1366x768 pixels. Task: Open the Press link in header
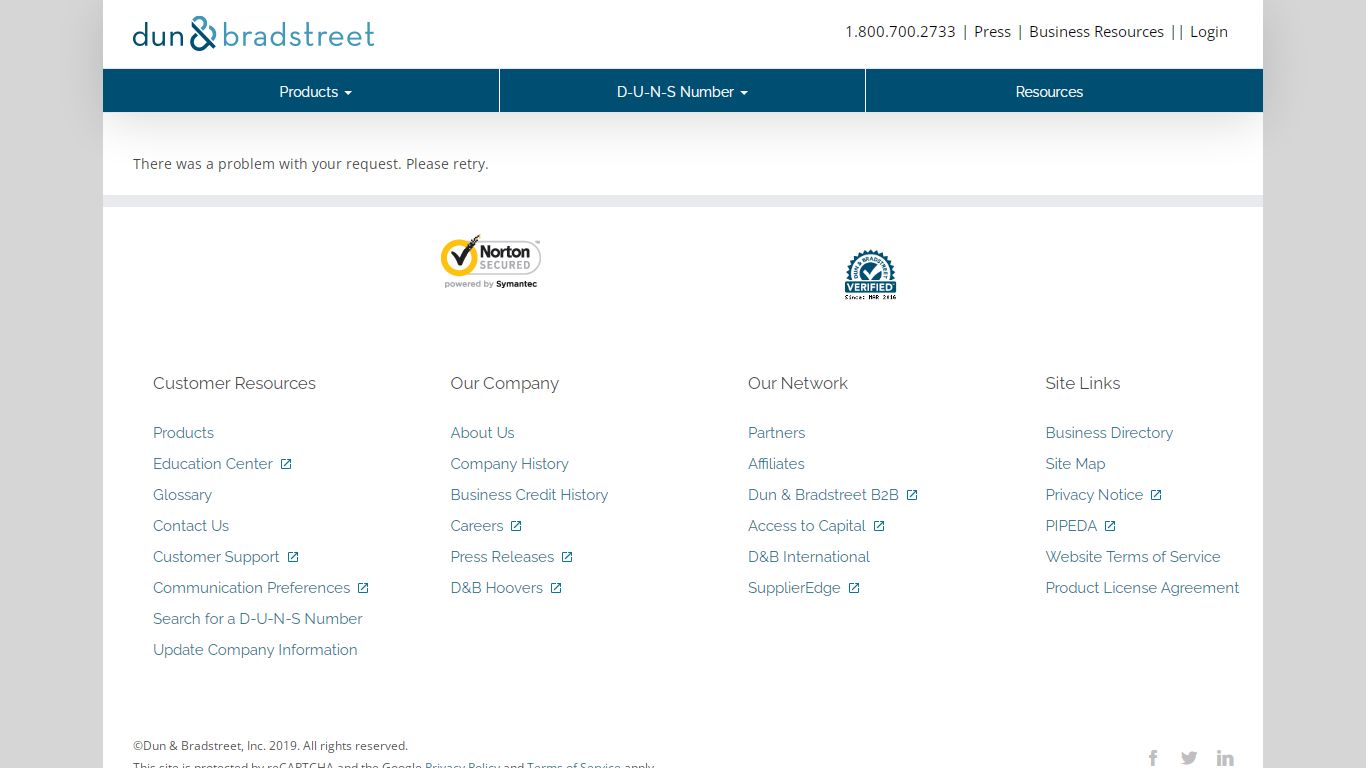(992, 32)
